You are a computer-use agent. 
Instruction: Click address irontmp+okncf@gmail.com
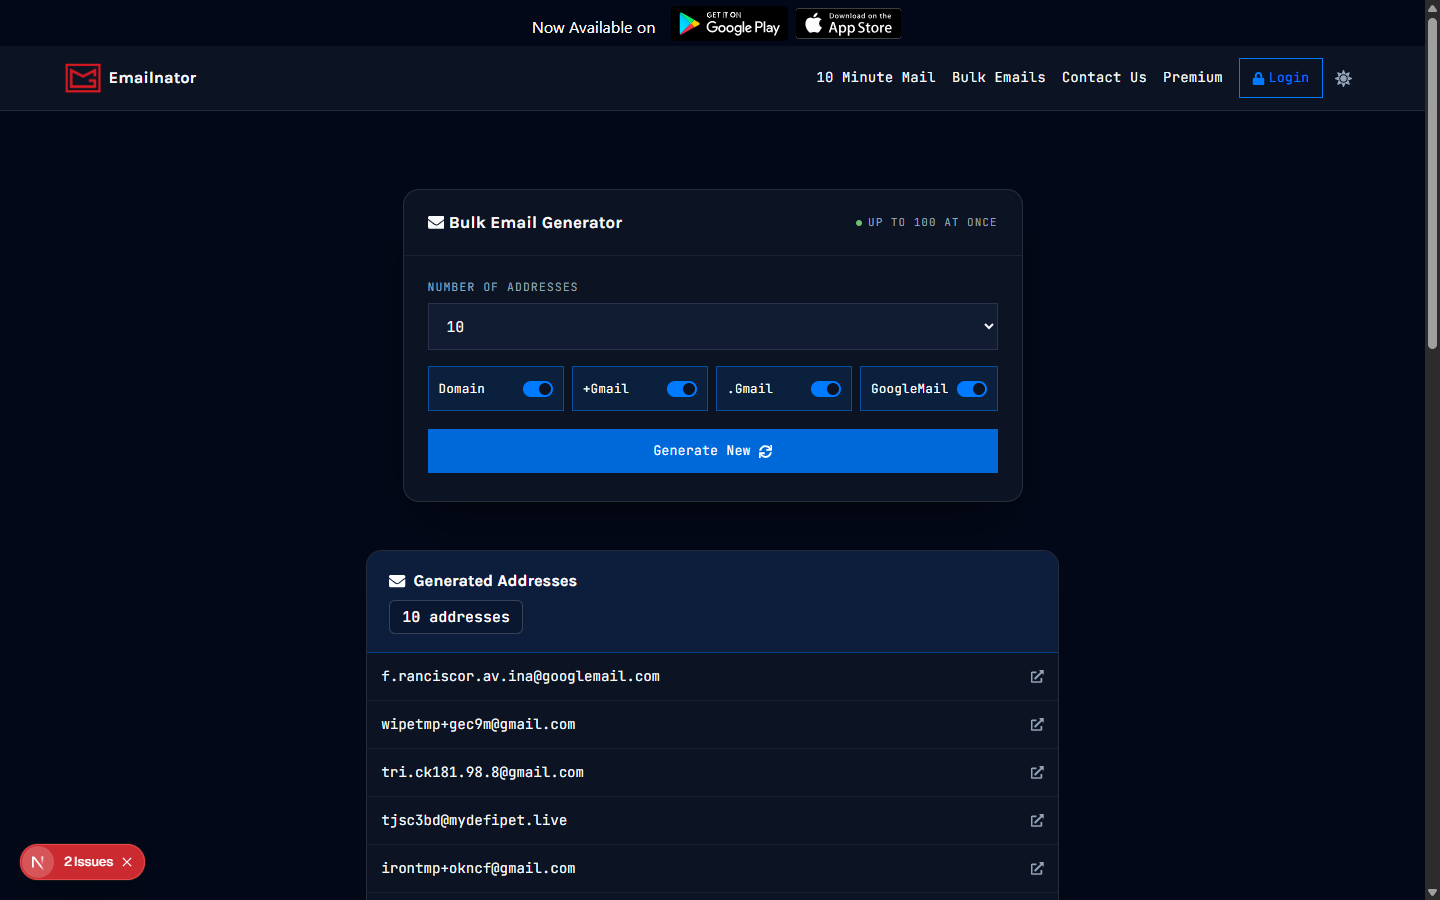coord(478,869)
